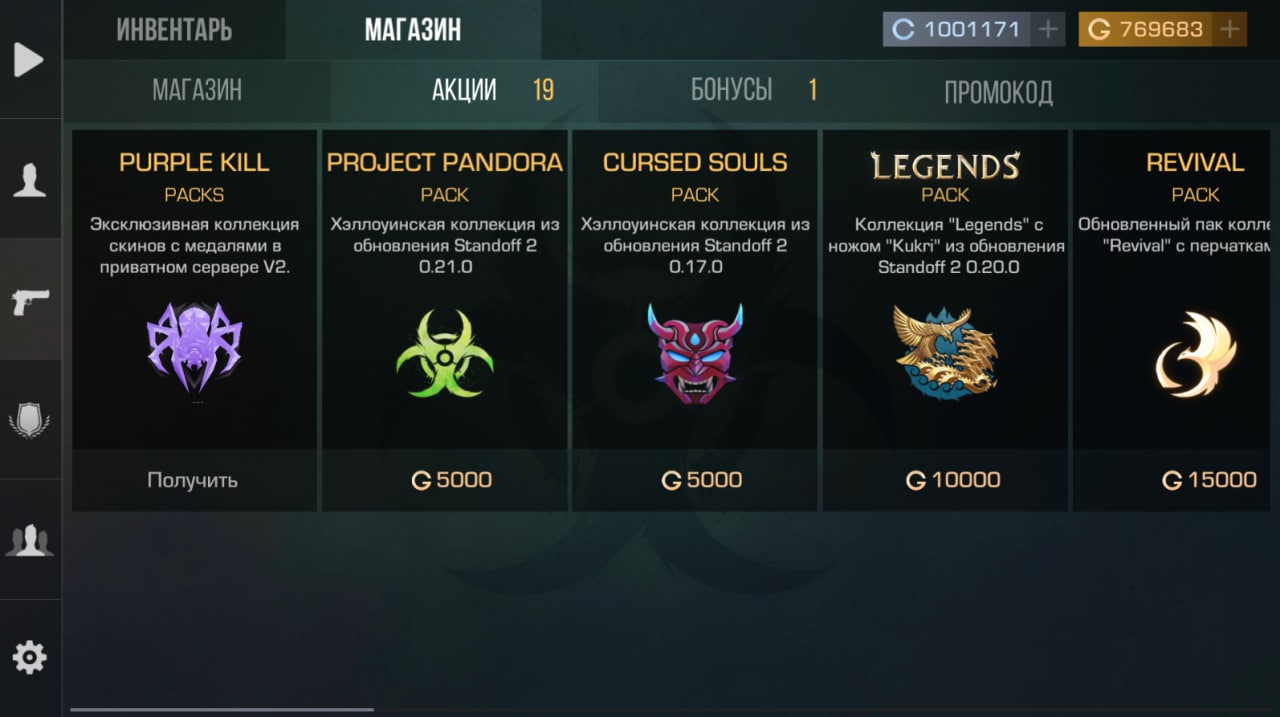The height and width of the screenshot is (717, 1280).
Task: Click Получить on the Purple Kill pack
Action: (193, 480)
